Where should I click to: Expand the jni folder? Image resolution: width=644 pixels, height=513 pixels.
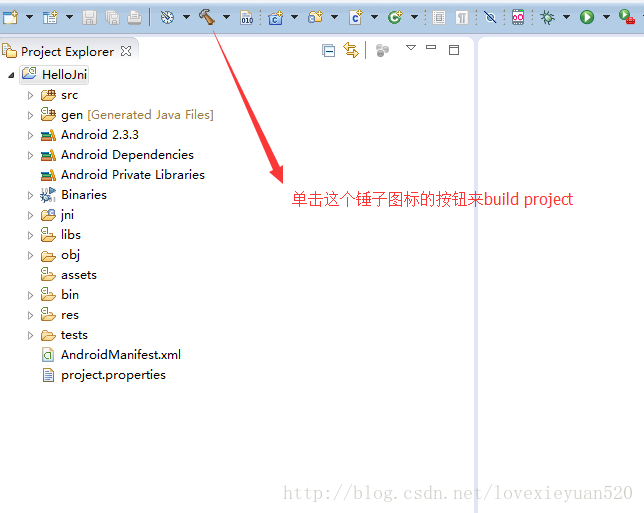tap(30, 215)
